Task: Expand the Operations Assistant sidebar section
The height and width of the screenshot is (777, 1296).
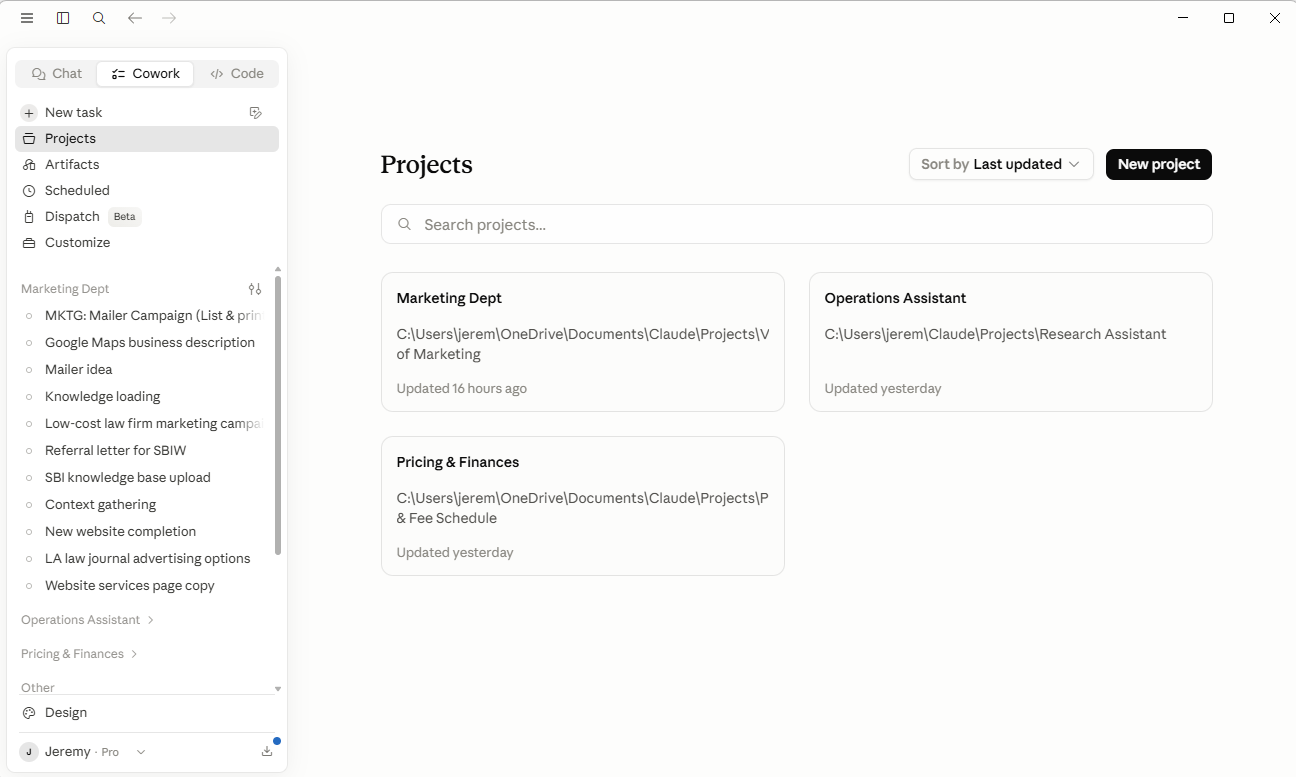Action: 87,620
